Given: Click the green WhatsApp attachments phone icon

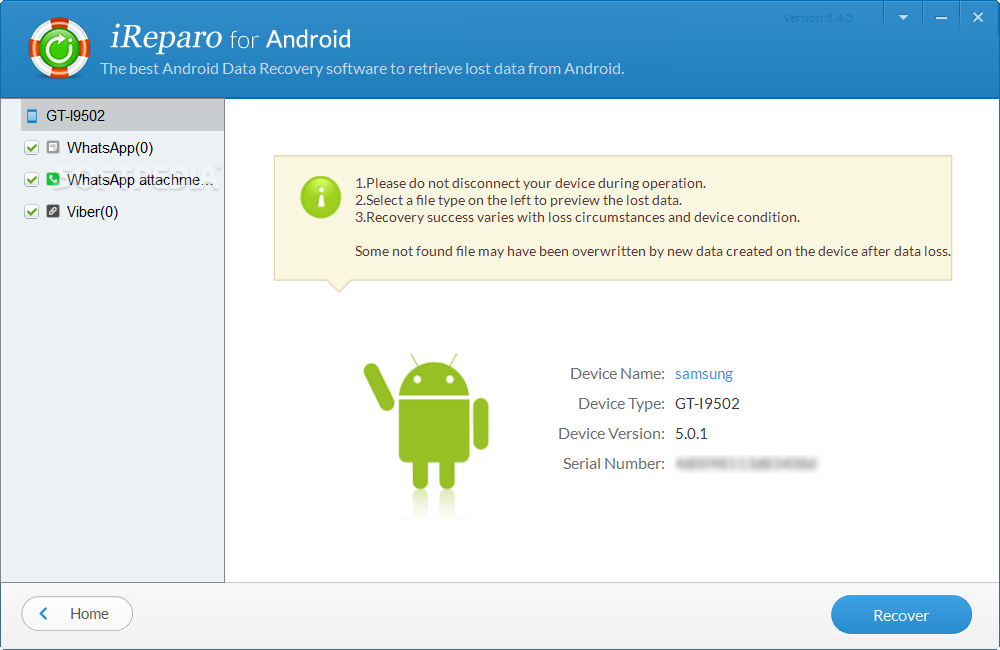Looking at the screenshot, I should point(53,179).
